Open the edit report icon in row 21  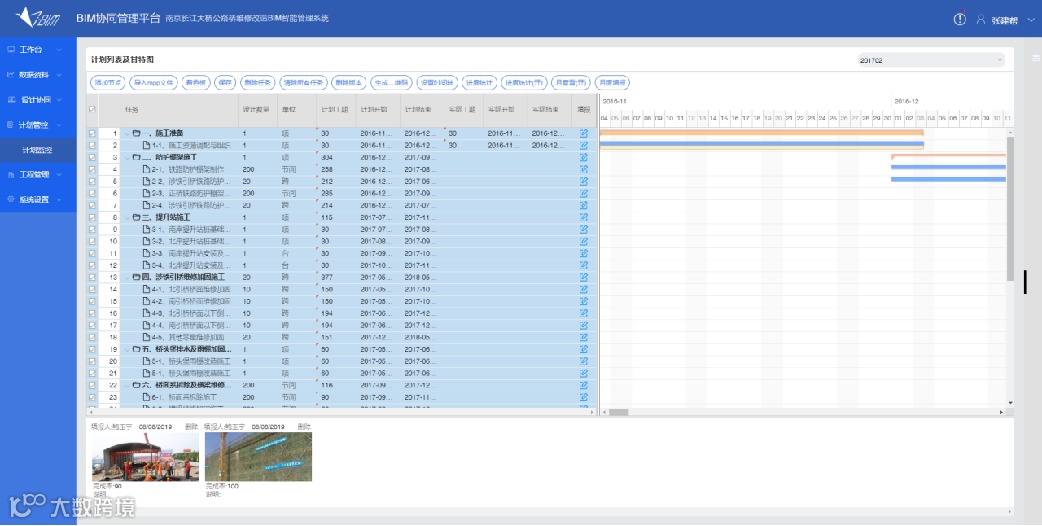coord(583,373)
